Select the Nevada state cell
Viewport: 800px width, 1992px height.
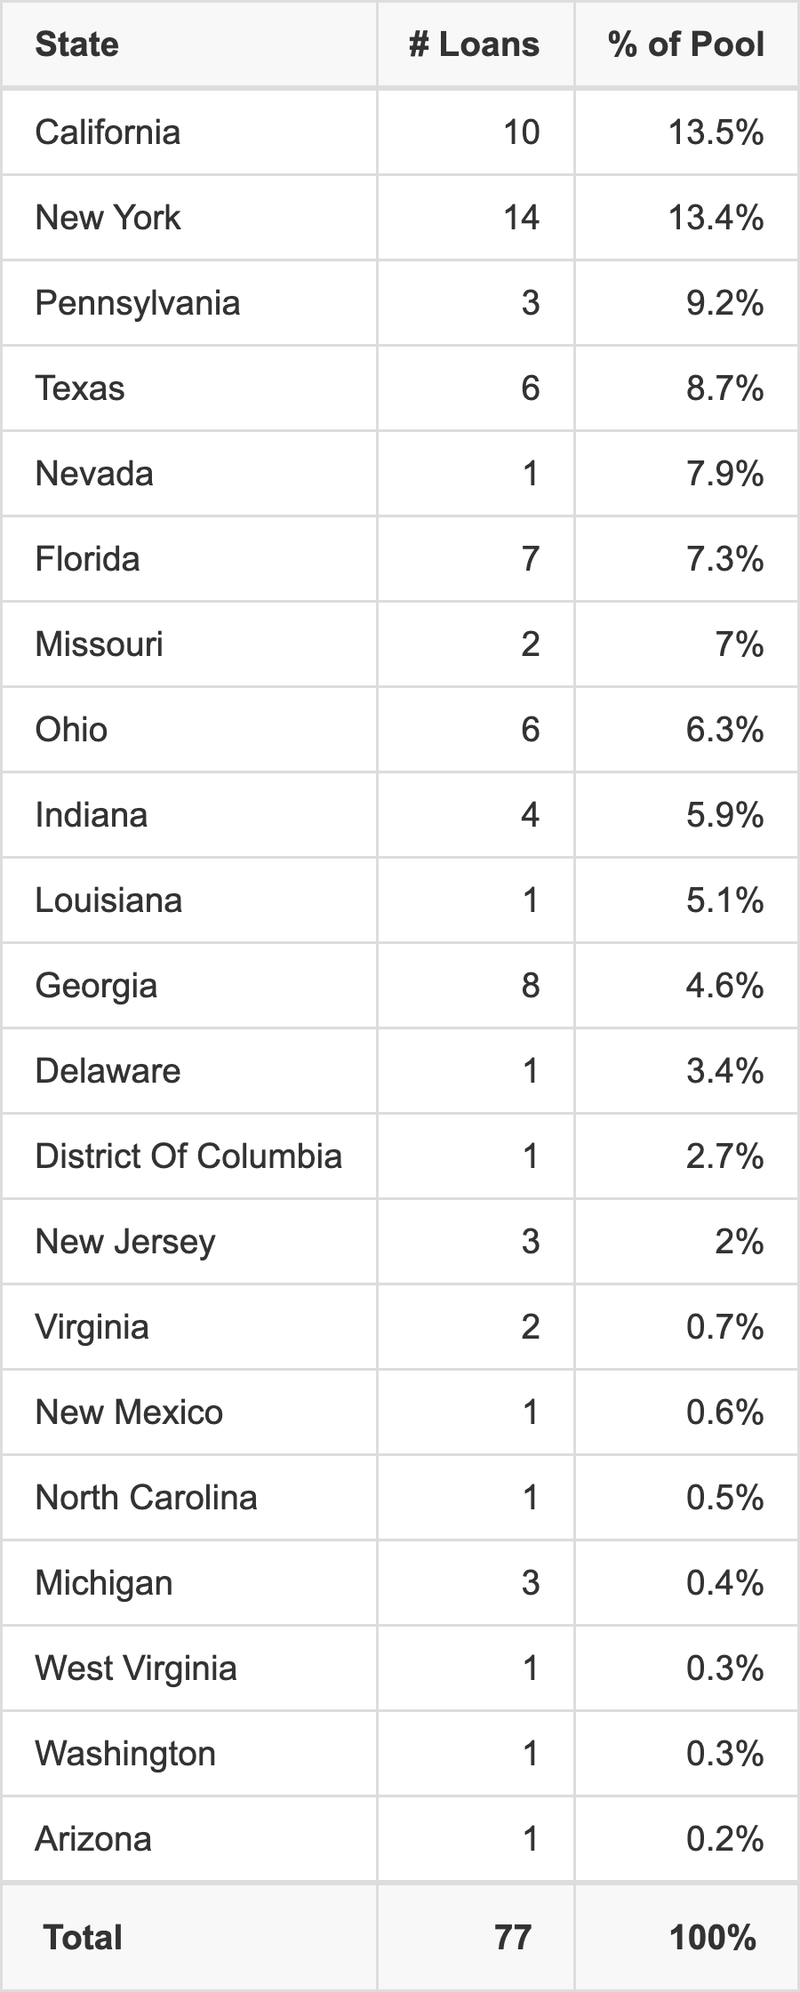[x=94, y=473]
